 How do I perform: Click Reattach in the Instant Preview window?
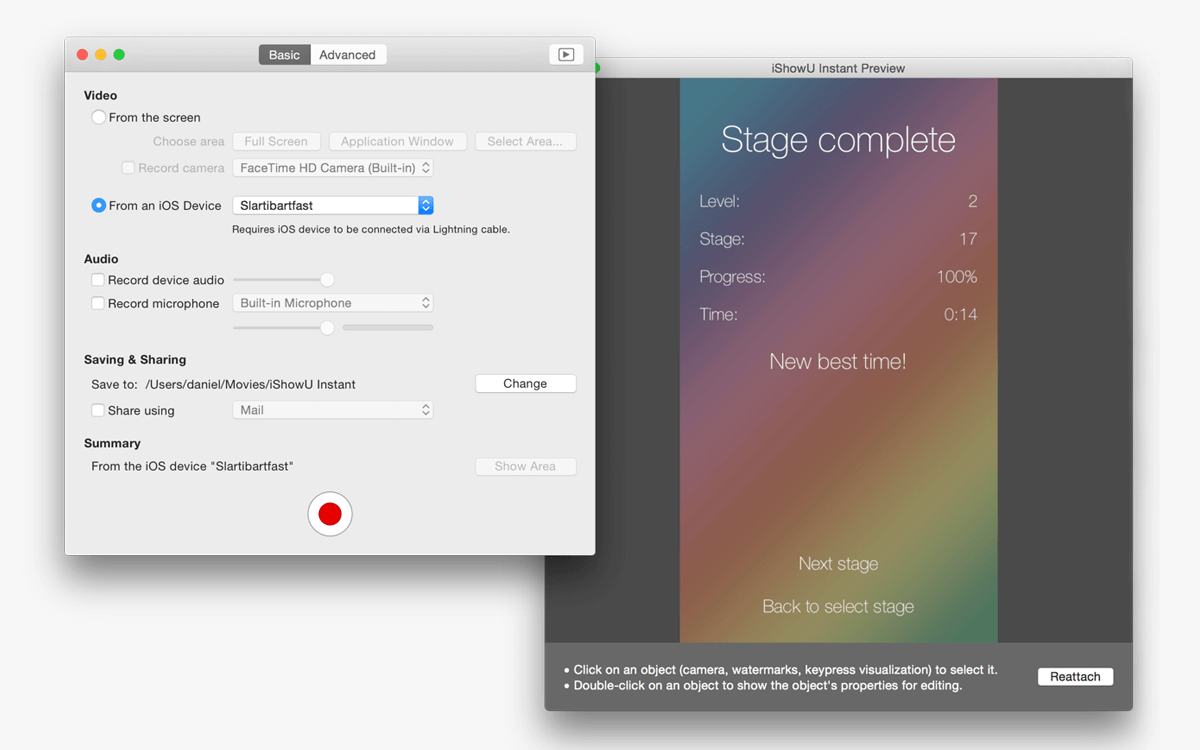point(1075,677)
